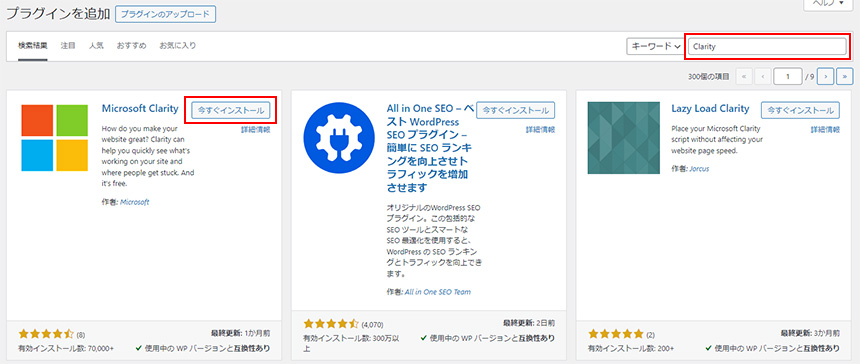This screenshot has width=860, height=364.
Task: Click the 300個の項目 results count text
Action: (x=709, y=77)
